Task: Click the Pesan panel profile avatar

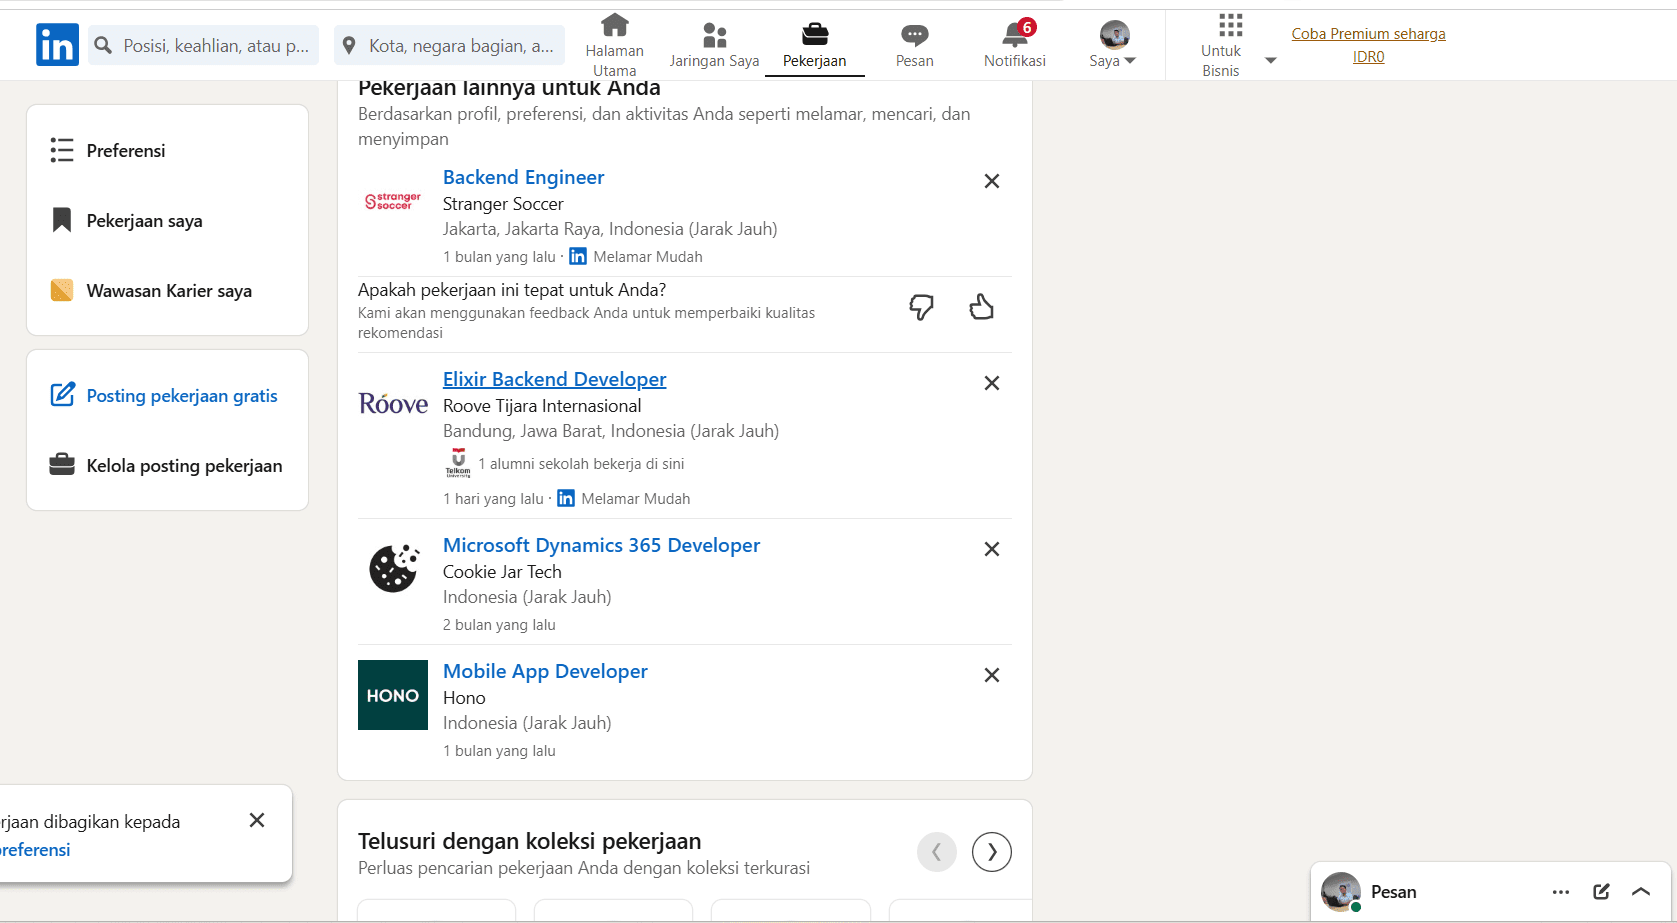Action: (x=1341, y=892)
